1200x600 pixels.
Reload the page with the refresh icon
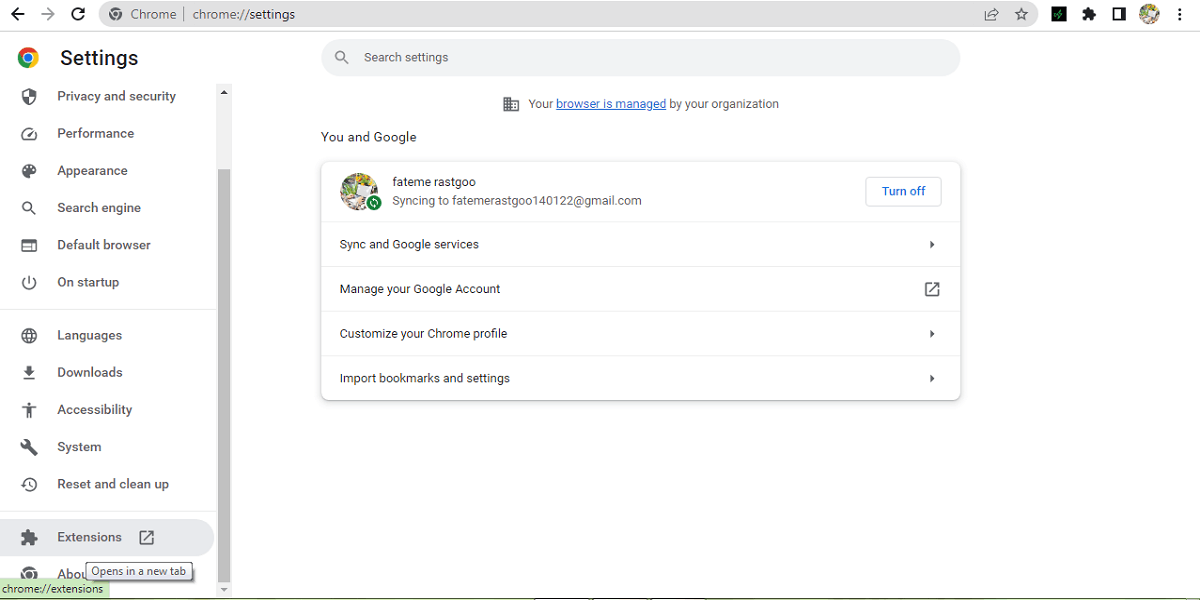coord(78,14)
